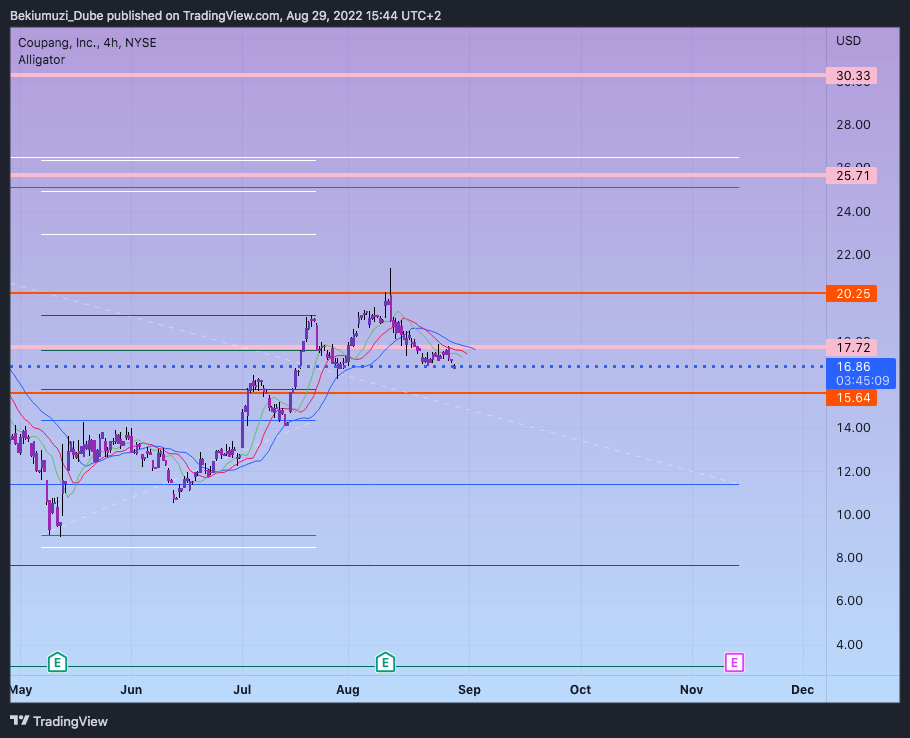Click the 6.00 price scale tick
This screenshot has height=738, width=910.
coord(849,600)
